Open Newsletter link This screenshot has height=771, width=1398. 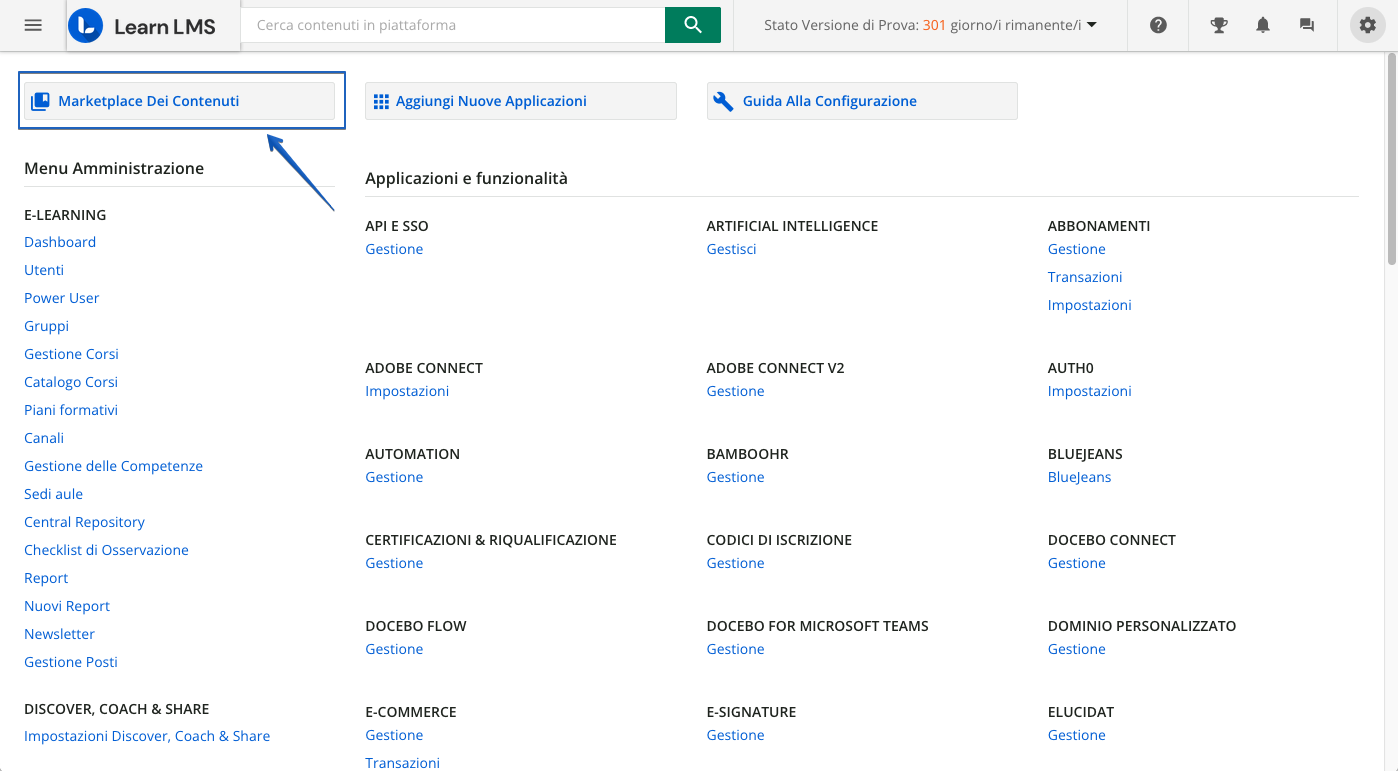pos(60,634)
